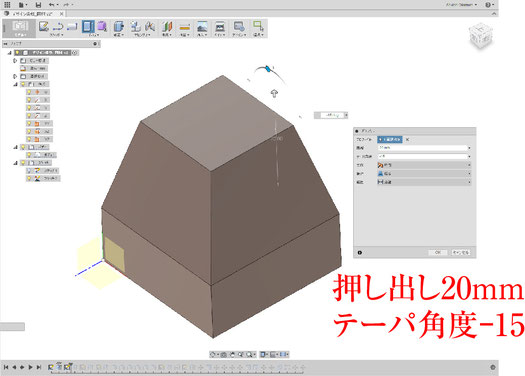This screenshot has width=525, height=376.
Task: Toggle lightbulb of the bodies folder
Action: (x=23, y=147)
